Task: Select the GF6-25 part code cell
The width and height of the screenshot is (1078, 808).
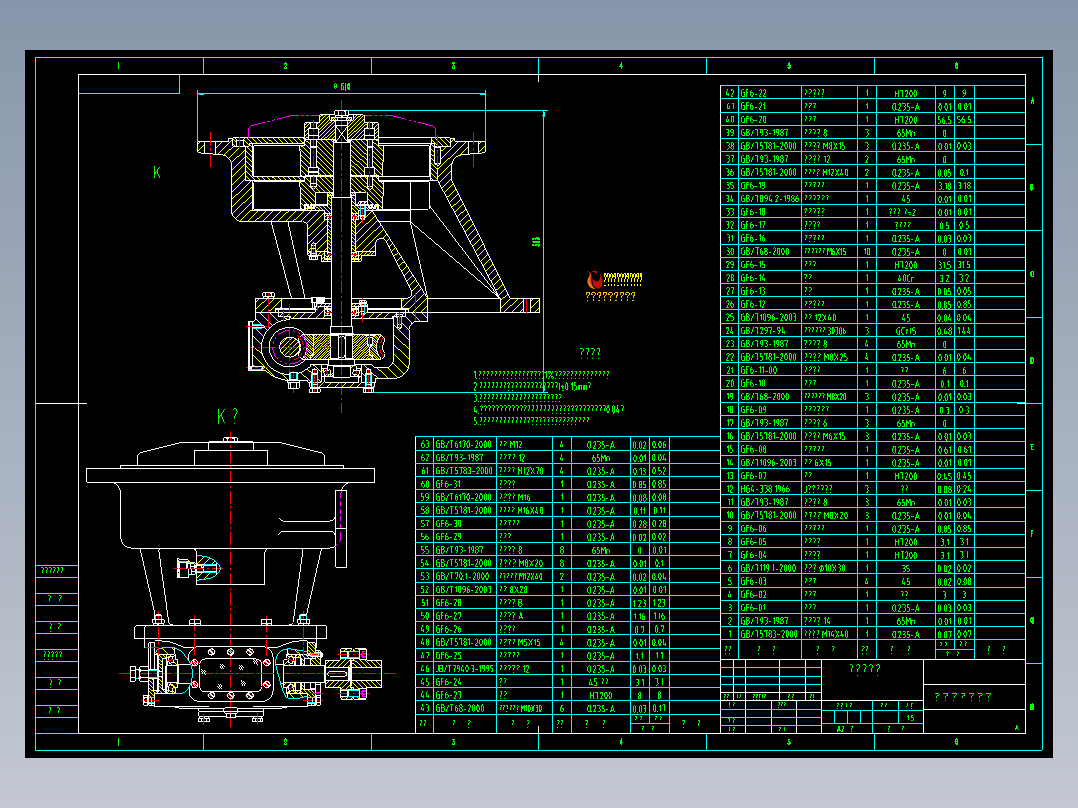Action: [464, 656]
